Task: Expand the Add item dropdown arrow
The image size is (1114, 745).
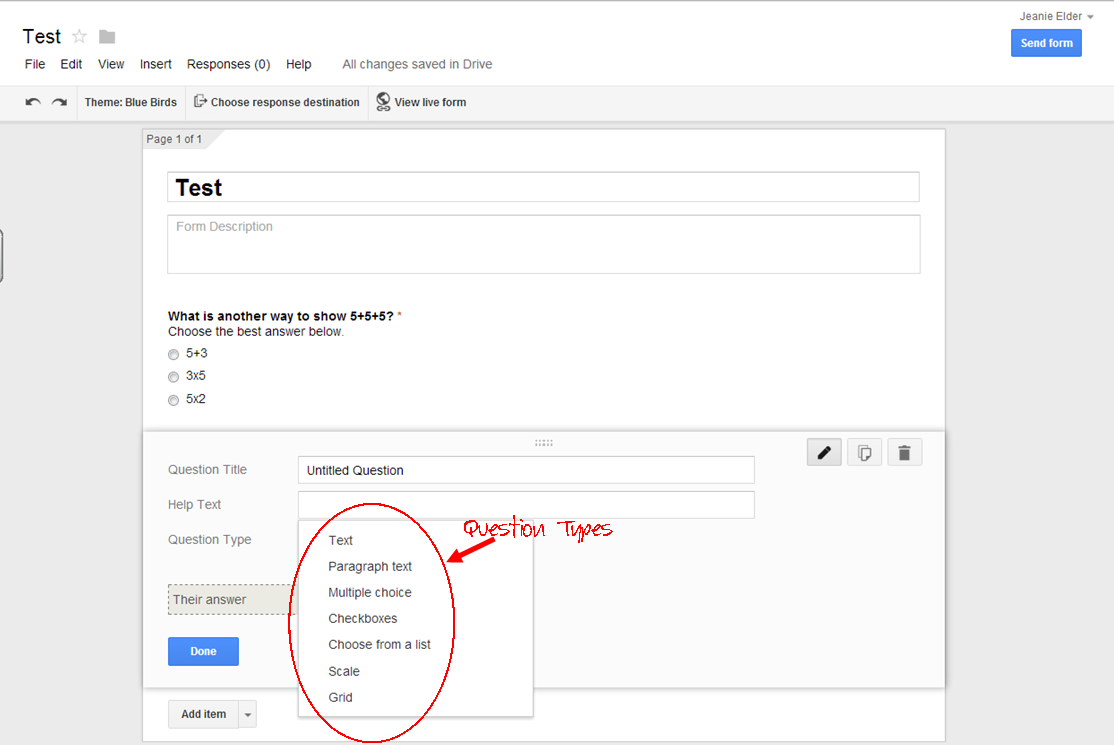Action: pyautogui.click(x=246, y=714)
